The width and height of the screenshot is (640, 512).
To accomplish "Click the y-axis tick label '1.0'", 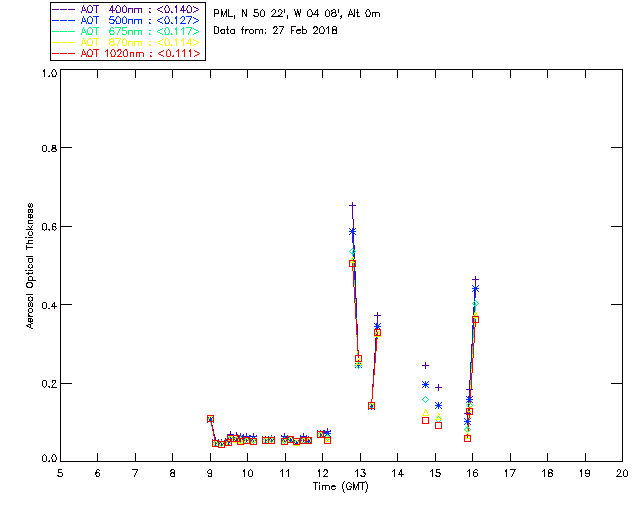I will tap(49, 73).
